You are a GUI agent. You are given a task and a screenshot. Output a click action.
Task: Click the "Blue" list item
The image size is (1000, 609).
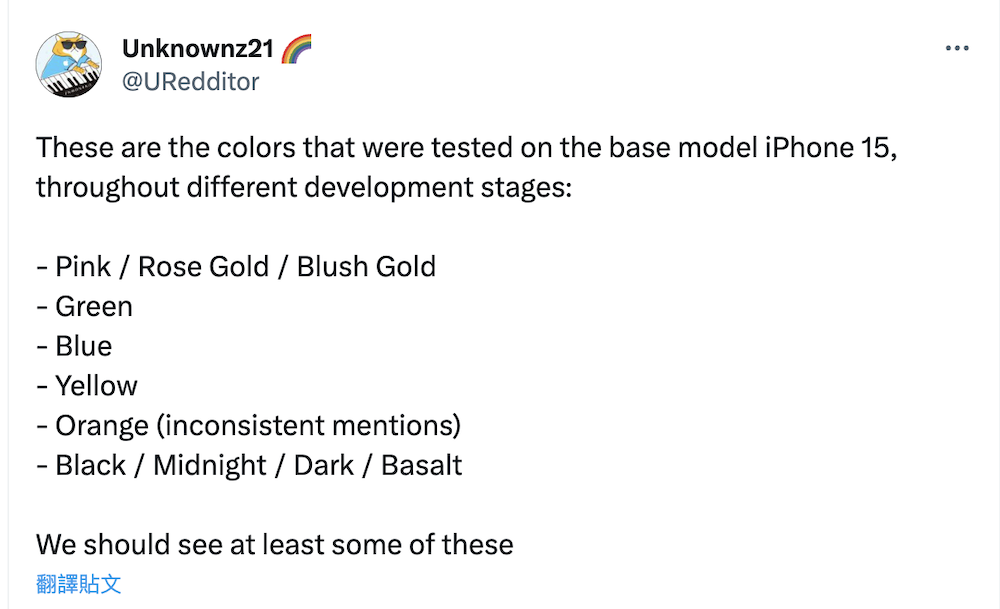(83, 346)
